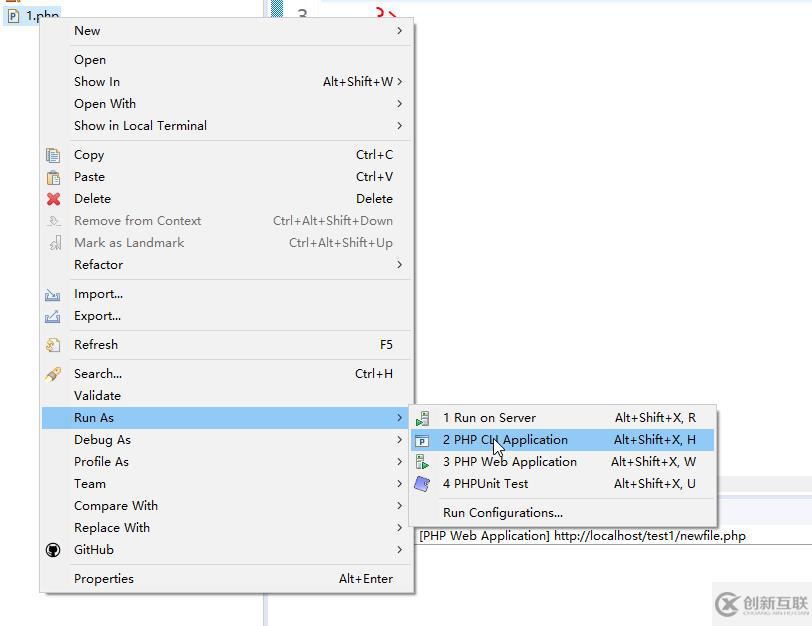Expand the New submenu arrow
The width and height of the screenshot is (812, 626).
(x=399, y=31)
